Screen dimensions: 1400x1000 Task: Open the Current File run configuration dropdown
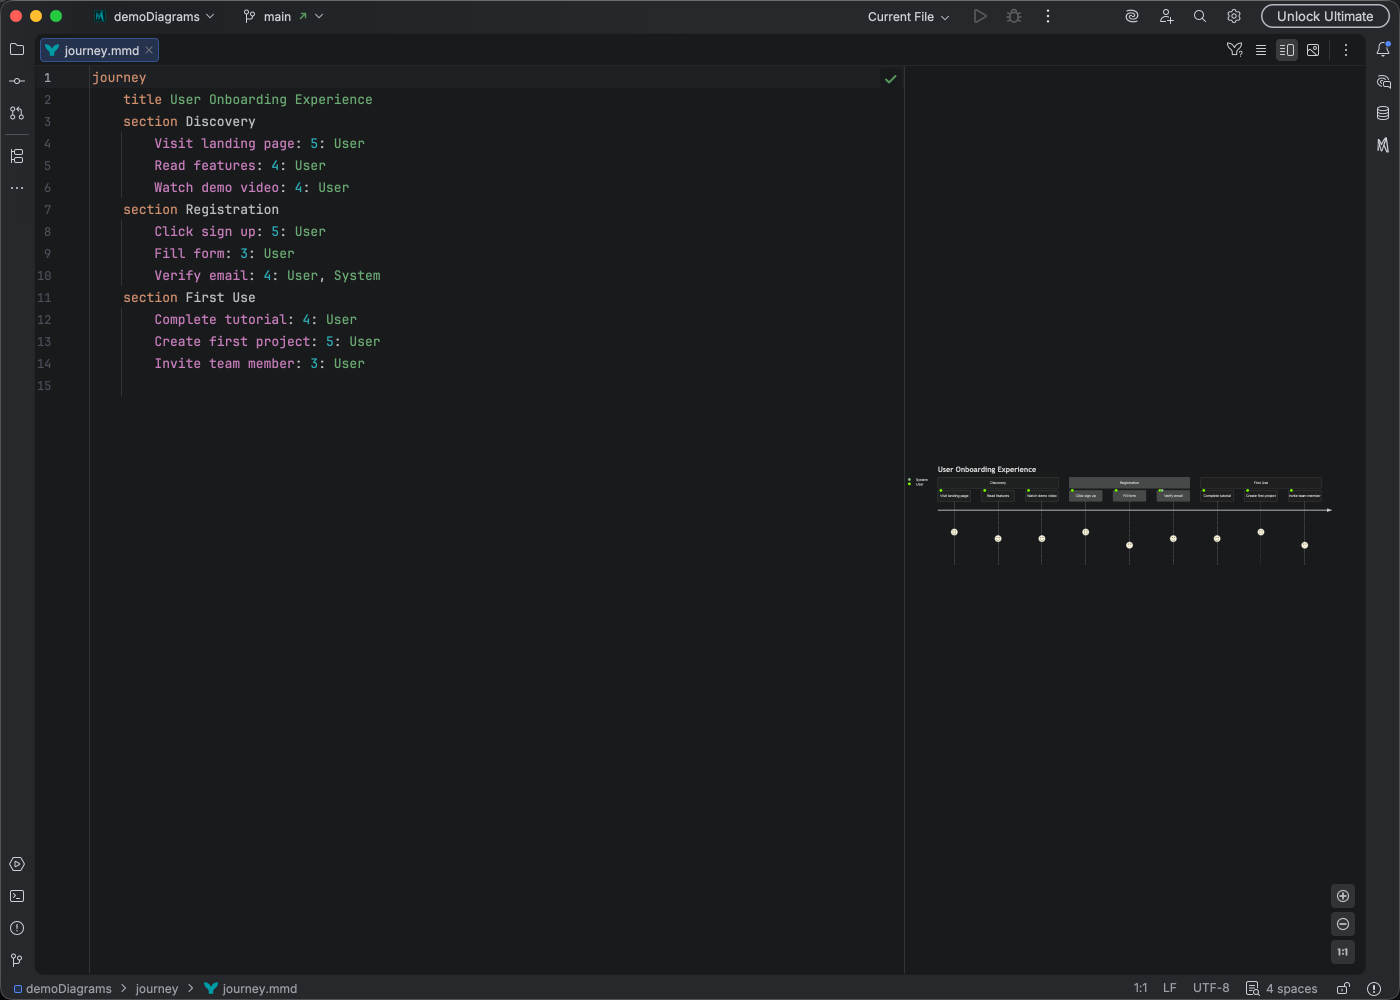point(905,16)
